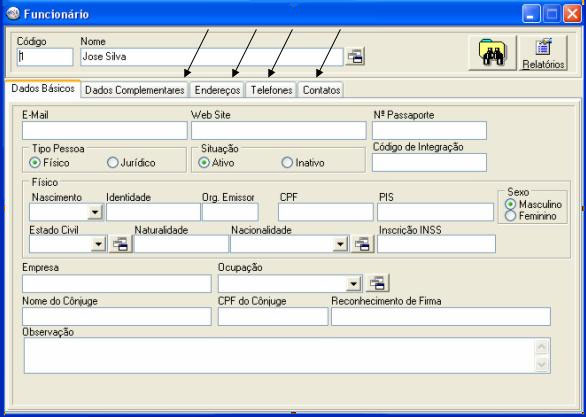Click the Funcionário window title icon

pos(13,14)
